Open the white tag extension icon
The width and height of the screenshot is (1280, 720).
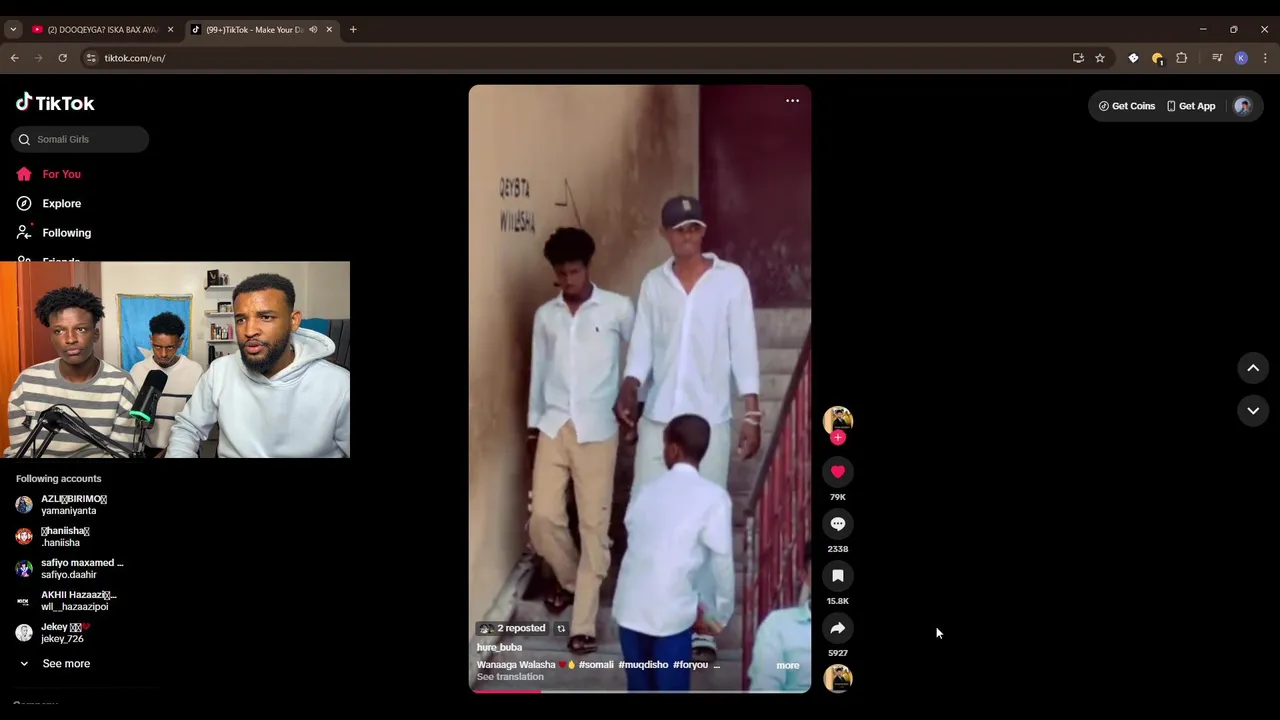pos(1133,58)
